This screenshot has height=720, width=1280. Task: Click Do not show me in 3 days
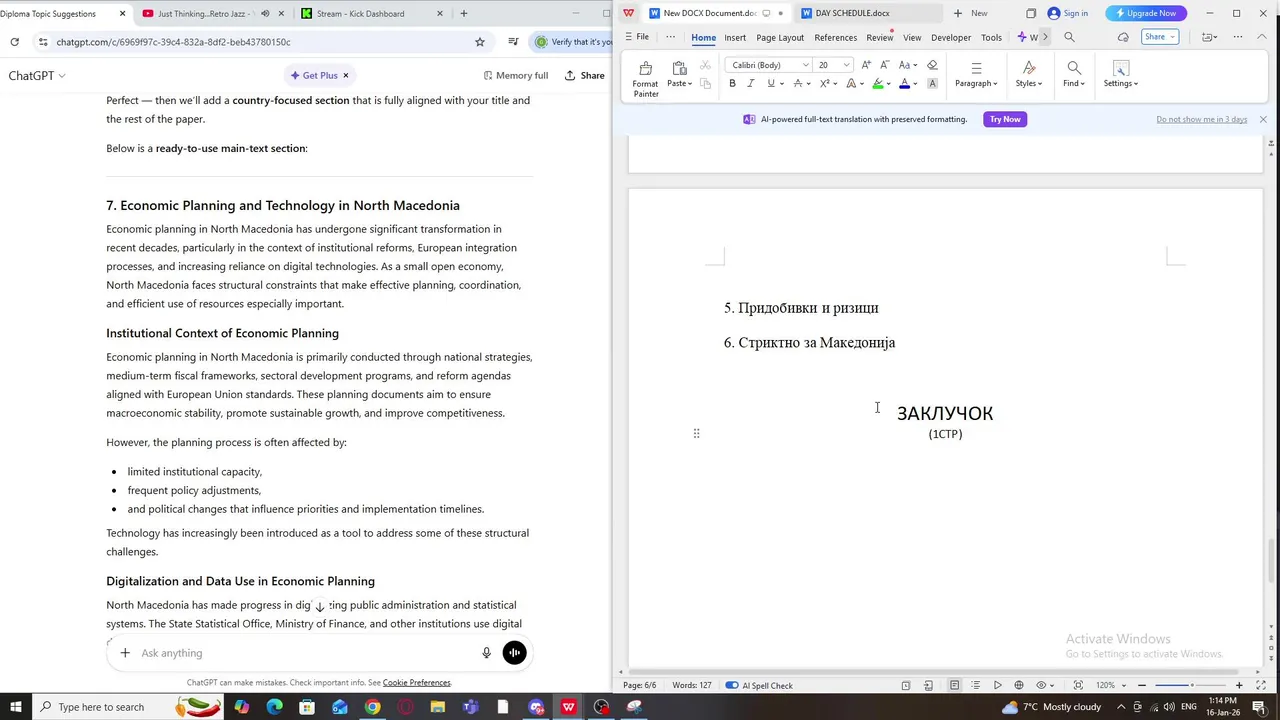point(1201,119)
